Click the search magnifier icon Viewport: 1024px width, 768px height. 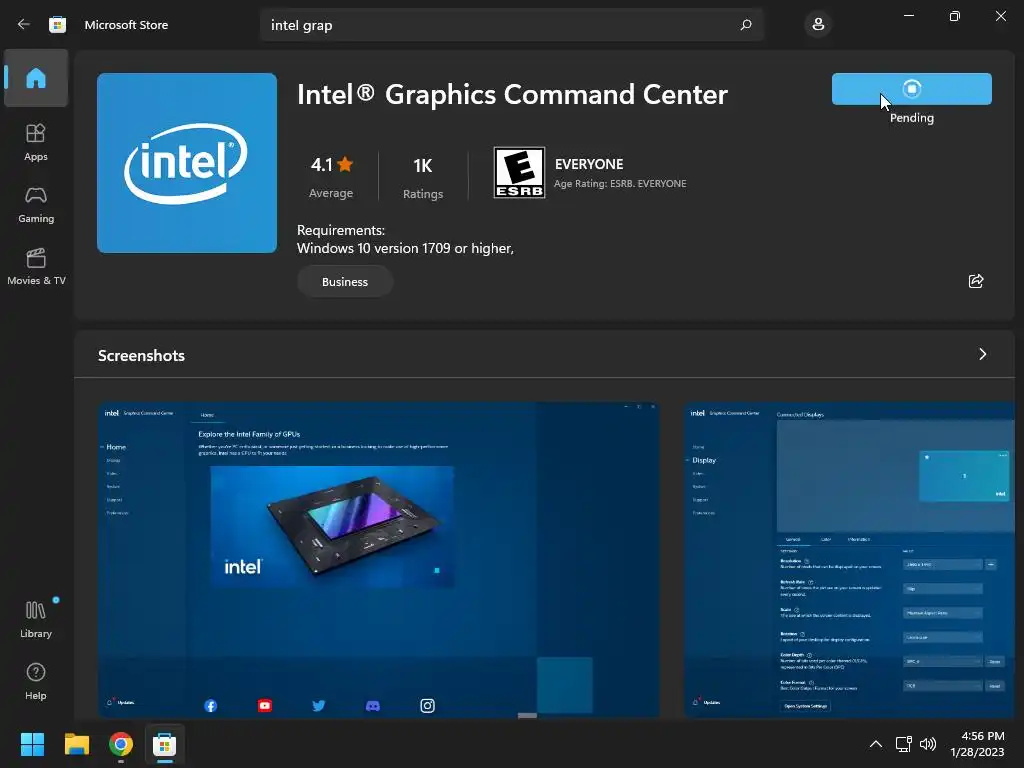746,25
